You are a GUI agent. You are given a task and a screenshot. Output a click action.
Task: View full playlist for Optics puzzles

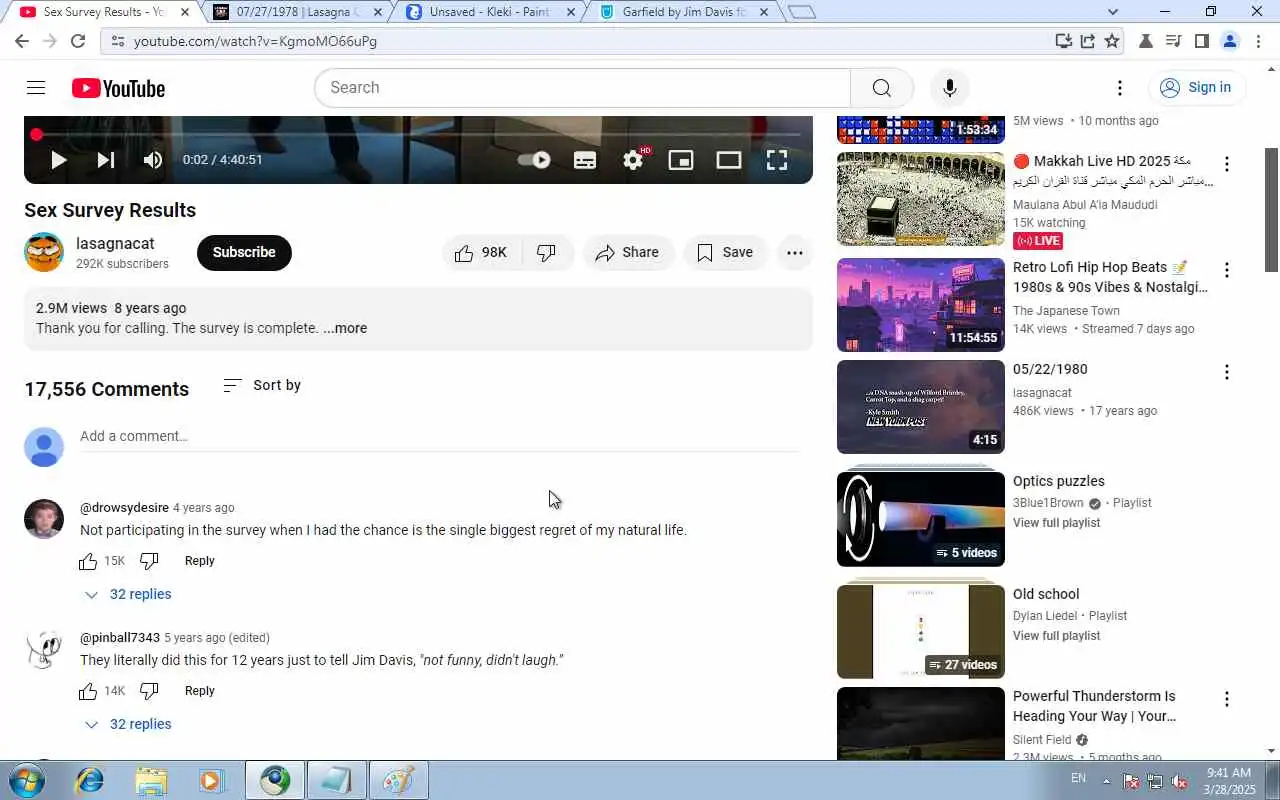coord(1056,523)
